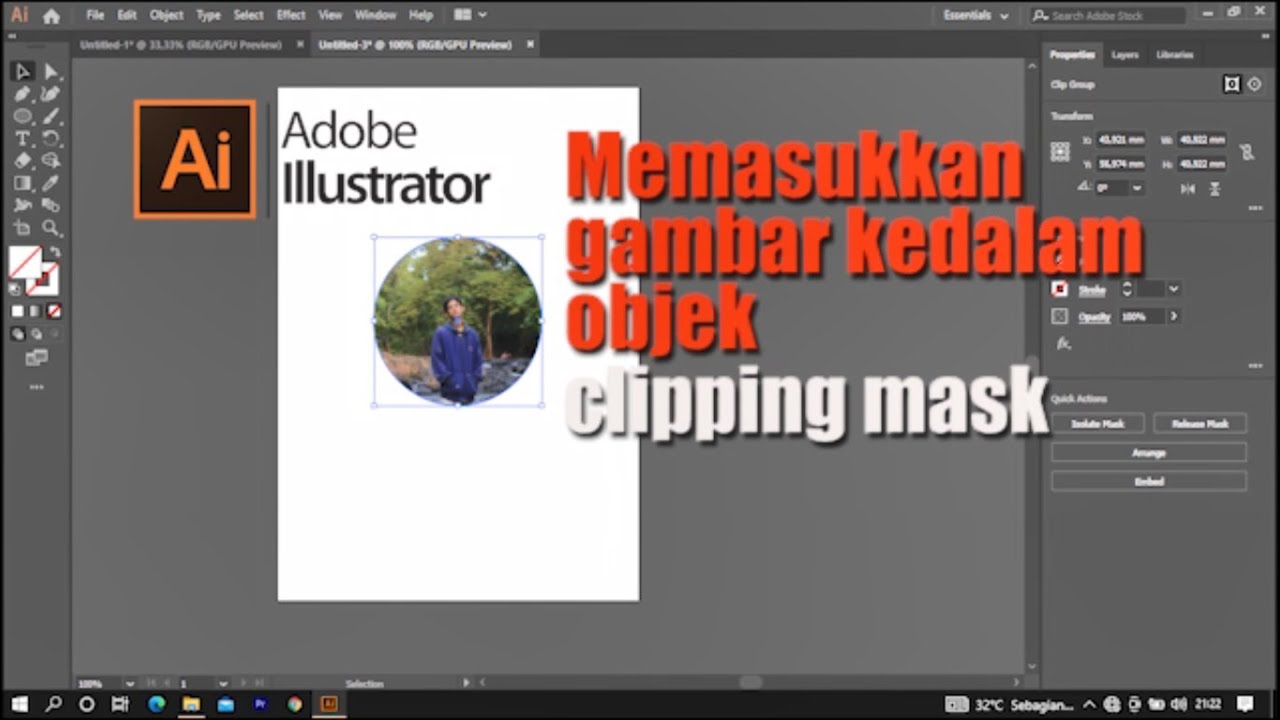The image size is (1280, 720).
Task: Select the Eraser tool
Action: pyautogui.click(x=22, y=160)
